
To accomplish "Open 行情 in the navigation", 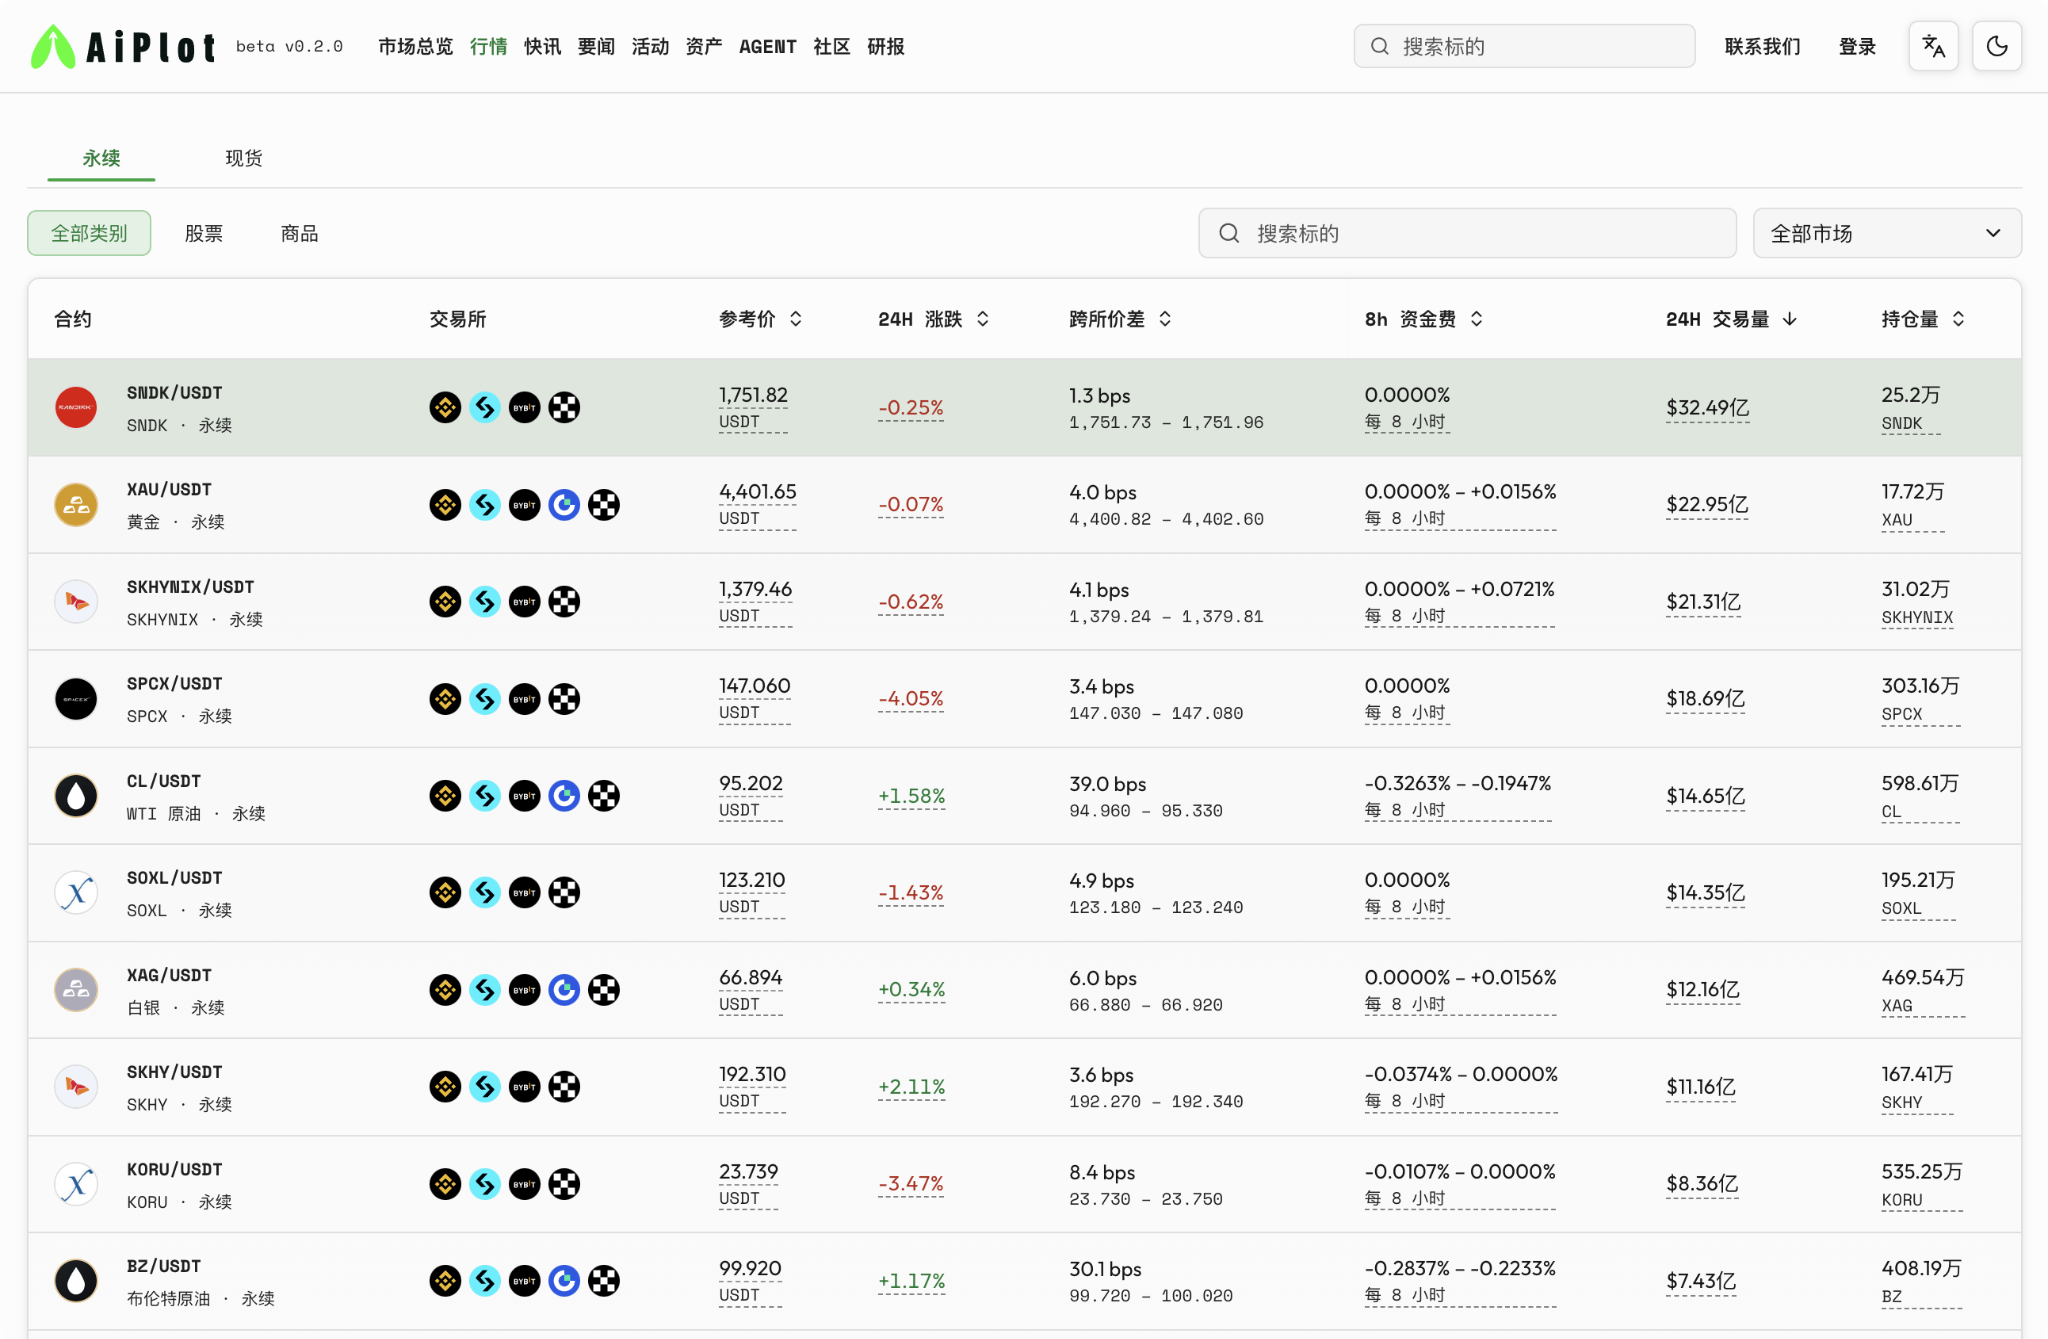I will [x=488, y=46].
